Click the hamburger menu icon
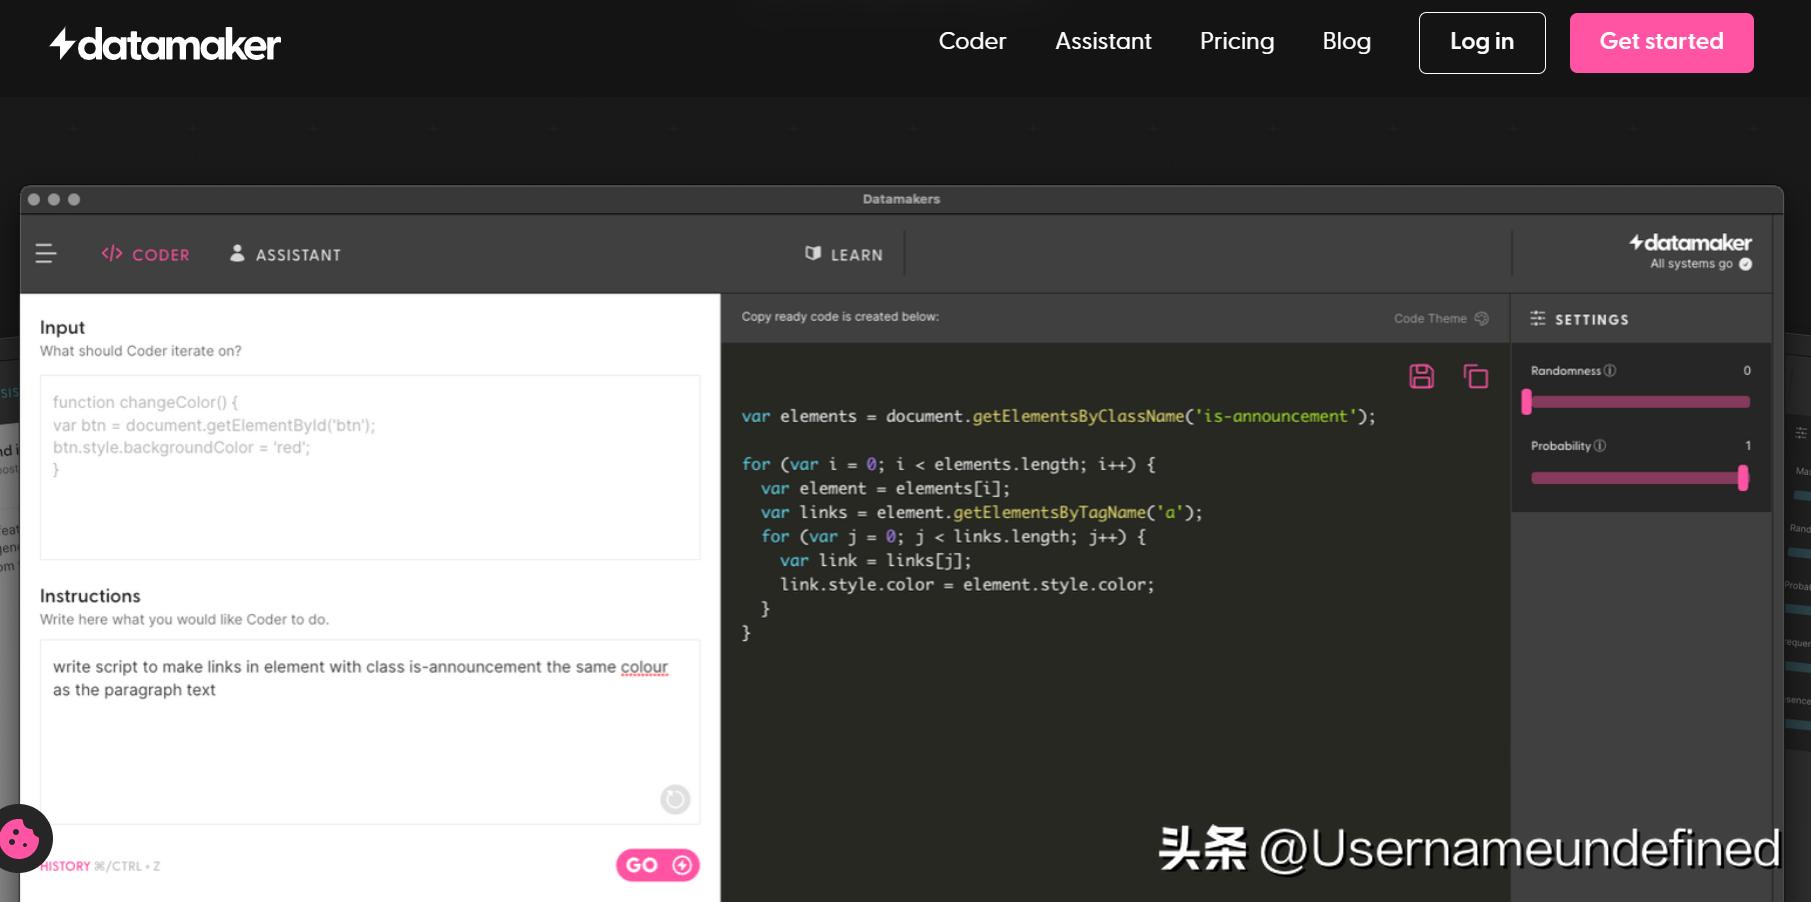 click(46, 254)
